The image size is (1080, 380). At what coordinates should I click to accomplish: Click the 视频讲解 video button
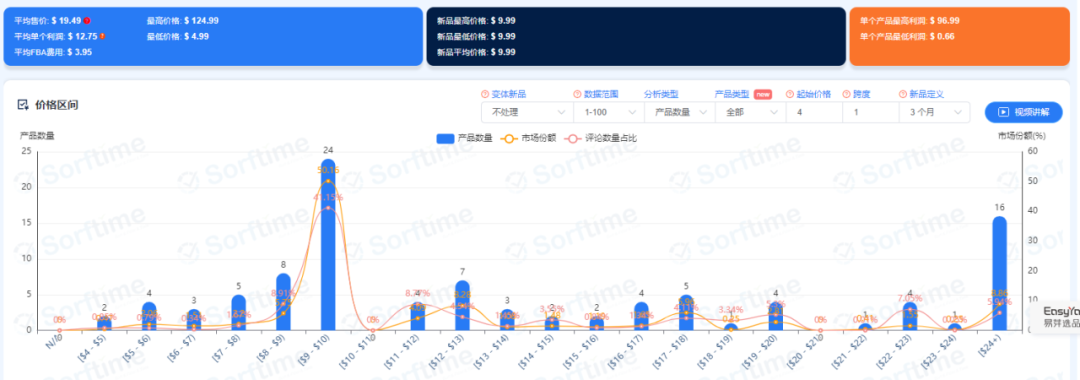tap(1024, 112)
